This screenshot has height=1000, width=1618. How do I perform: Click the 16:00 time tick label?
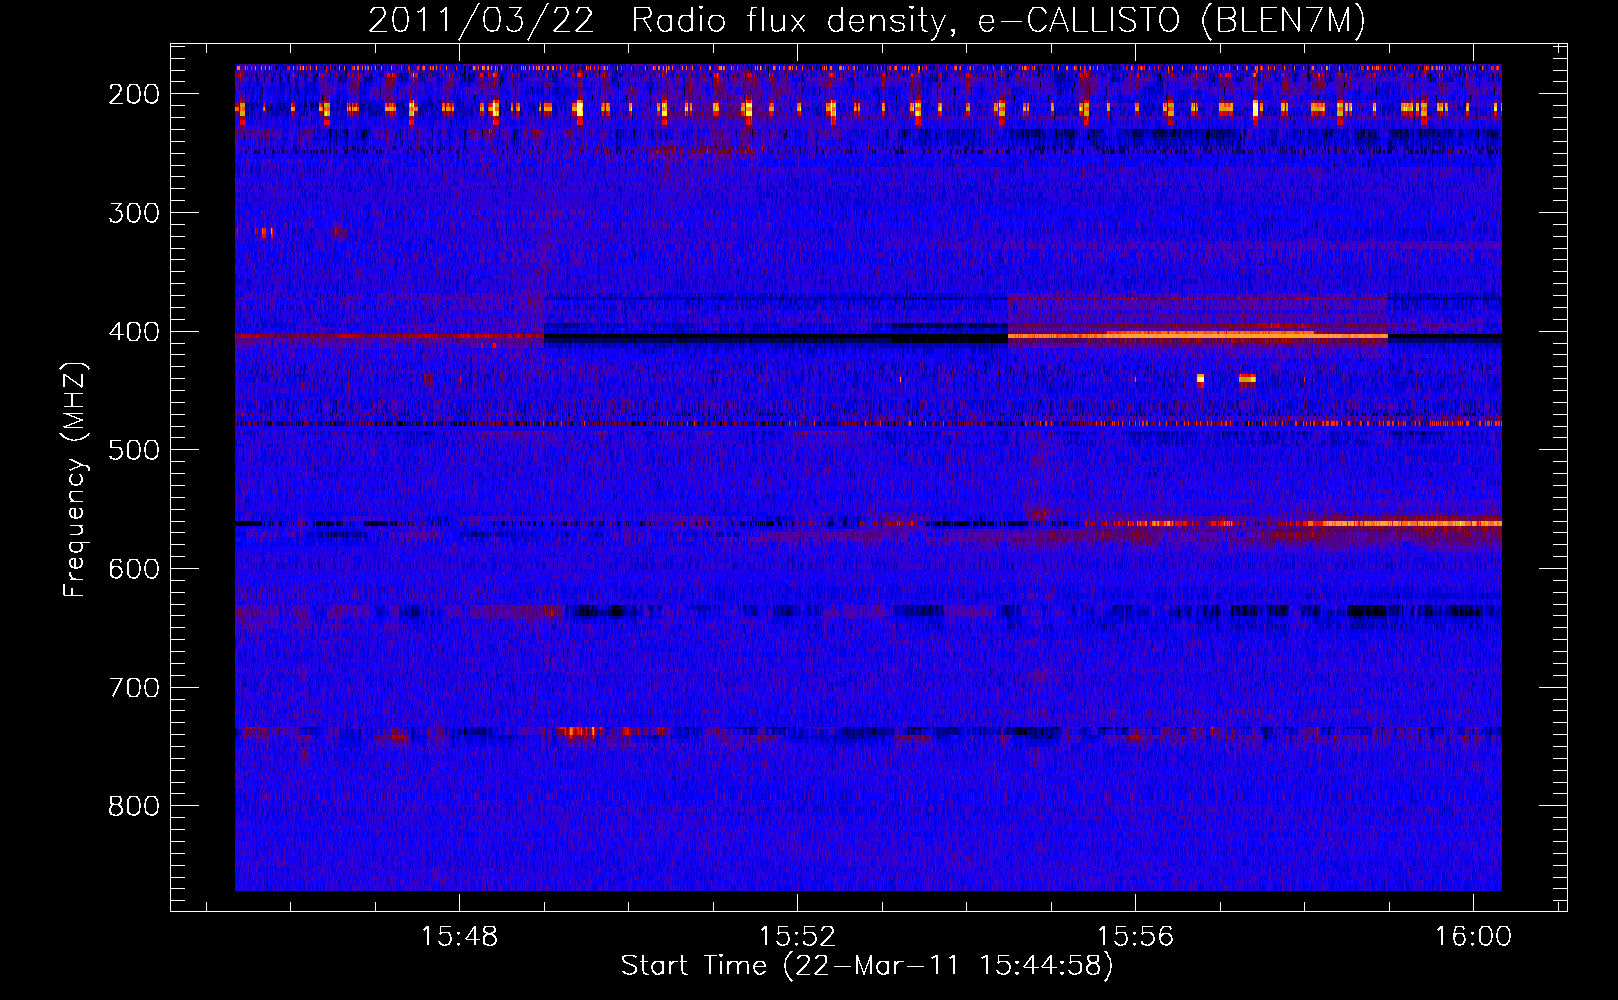coord(1473,937)
